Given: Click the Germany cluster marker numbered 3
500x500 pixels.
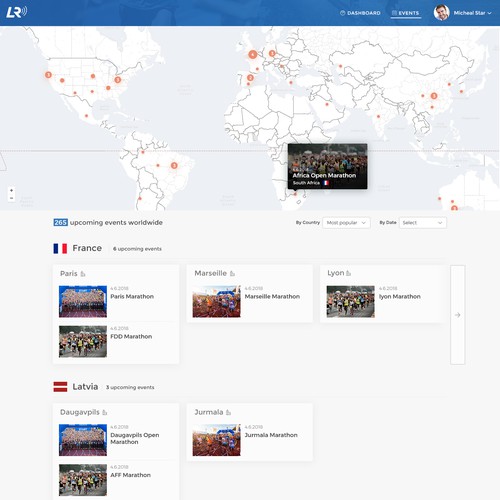Looking at the screenshot, I should [272, 53].
